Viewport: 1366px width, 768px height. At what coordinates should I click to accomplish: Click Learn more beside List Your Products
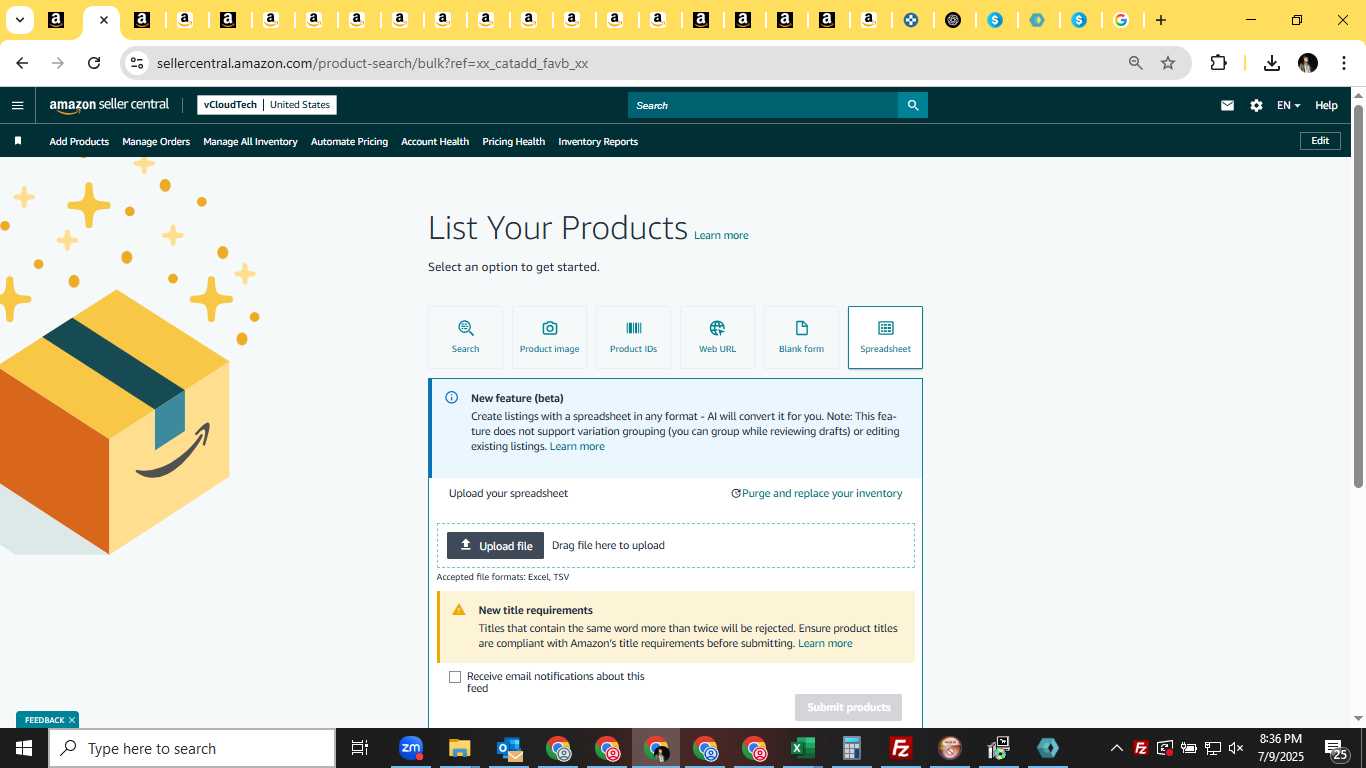[721, 235]
